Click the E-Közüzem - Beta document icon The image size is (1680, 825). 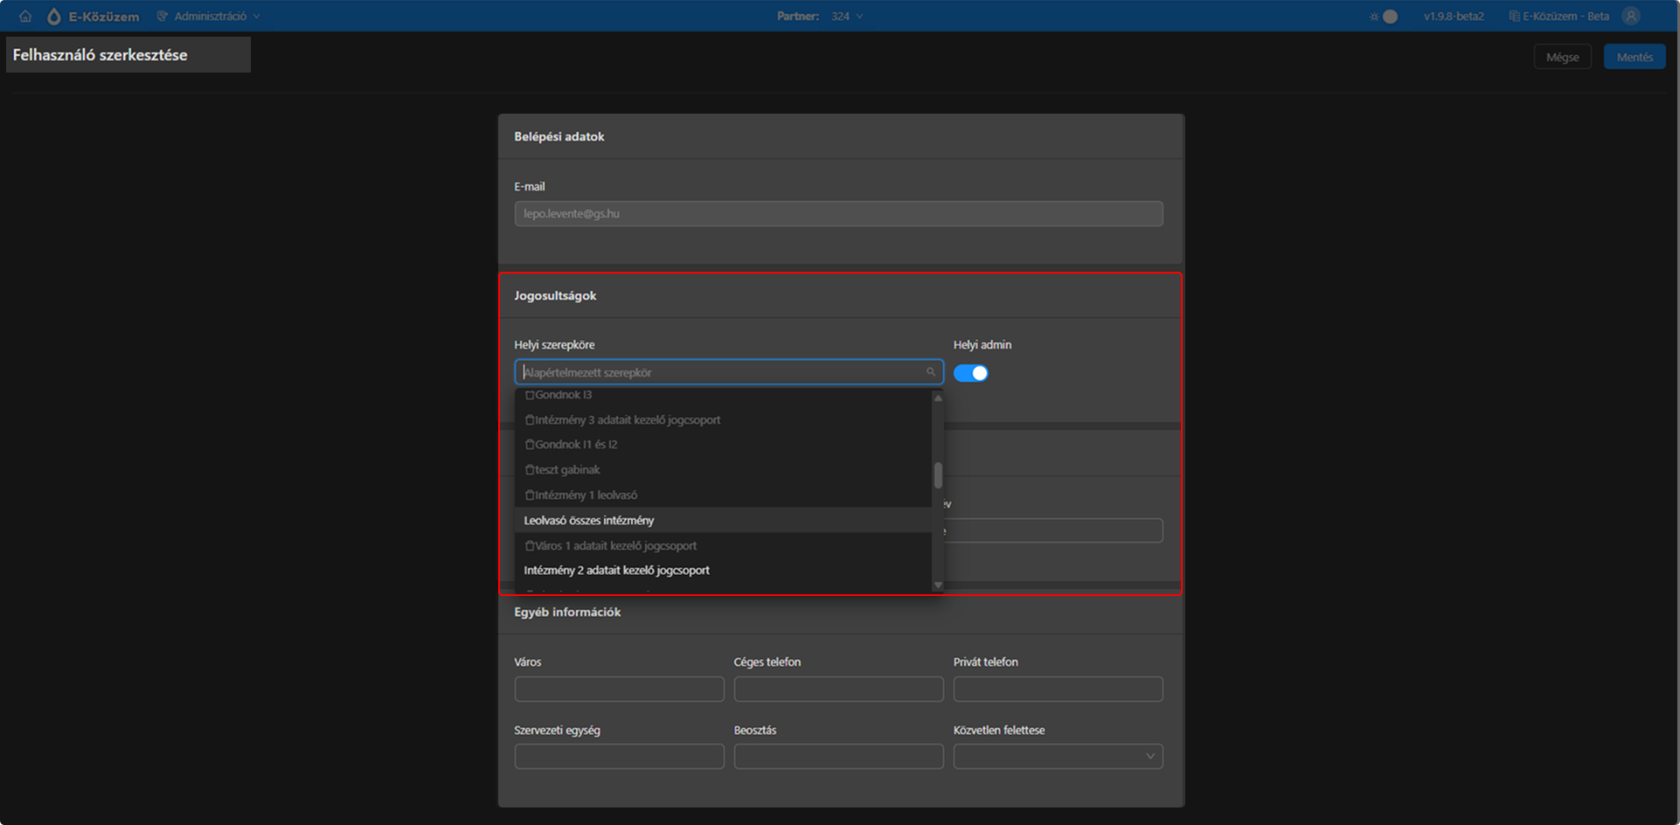tap(1514, 16)
